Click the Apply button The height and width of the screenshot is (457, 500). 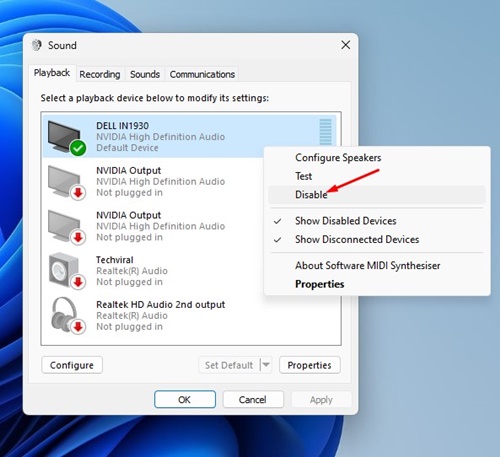(x=321, y=399)
